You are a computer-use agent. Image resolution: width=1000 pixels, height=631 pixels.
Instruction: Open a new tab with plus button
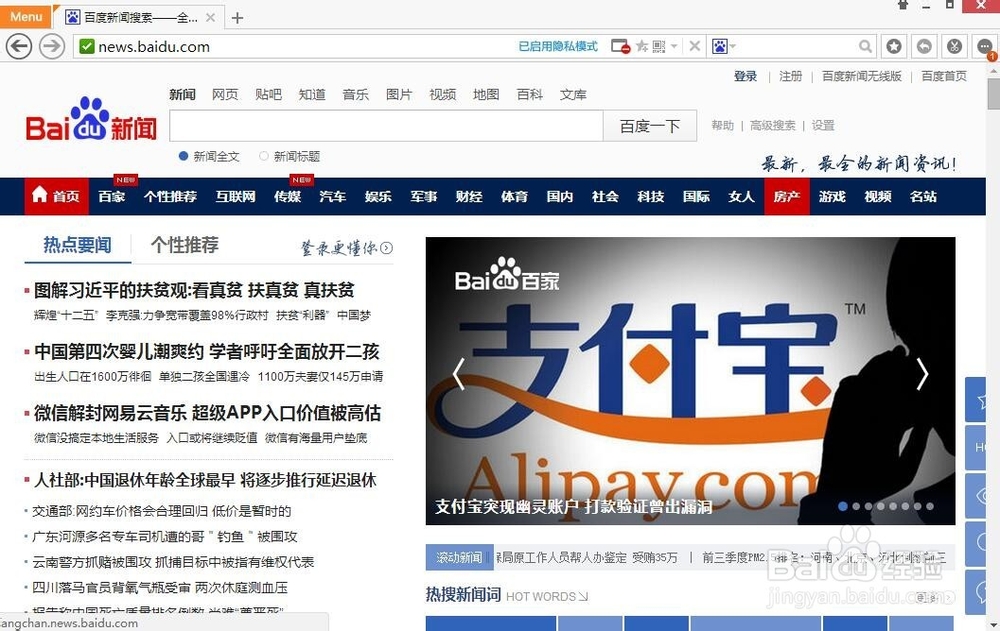tap(237, 18)
